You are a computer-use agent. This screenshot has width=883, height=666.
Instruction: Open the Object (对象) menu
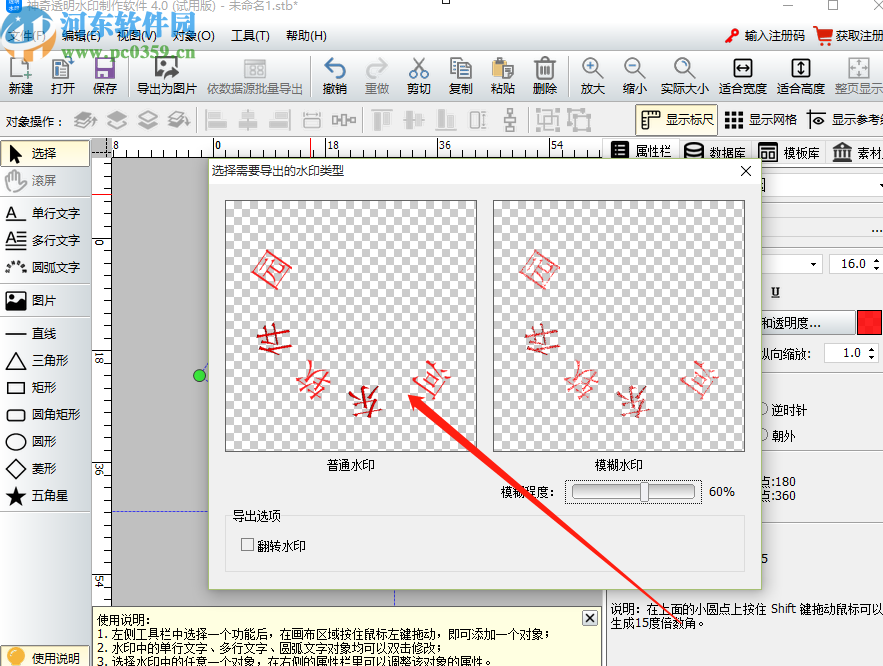click(193, 35)
